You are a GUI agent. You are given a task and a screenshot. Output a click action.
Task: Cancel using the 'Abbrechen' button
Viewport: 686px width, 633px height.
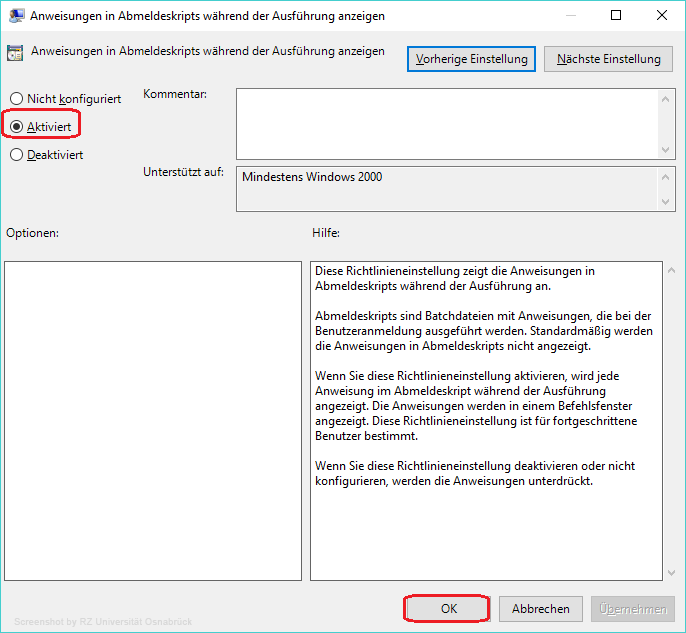click(541, 608)
